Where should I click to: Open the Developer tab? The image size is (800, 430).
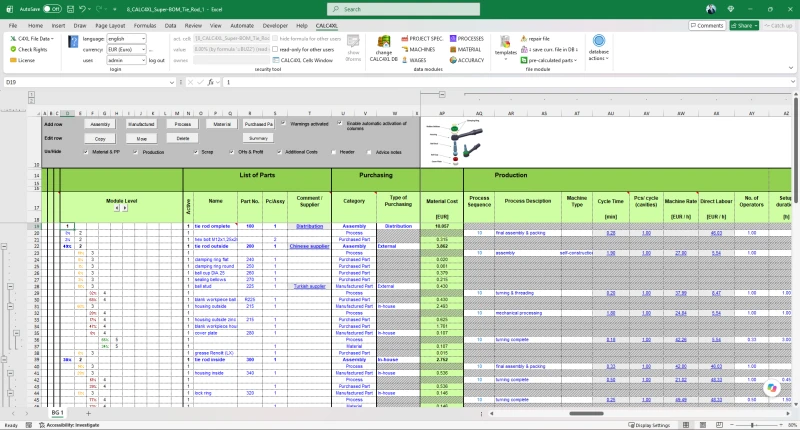pos(275,26)
